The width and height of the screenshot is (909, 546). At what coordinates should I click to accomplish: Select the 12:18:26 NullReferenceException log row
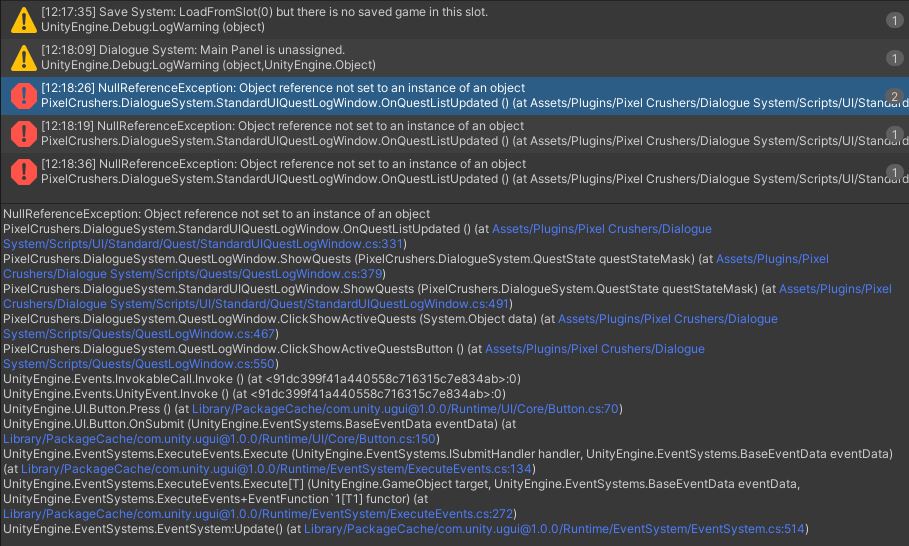(454, 96)
